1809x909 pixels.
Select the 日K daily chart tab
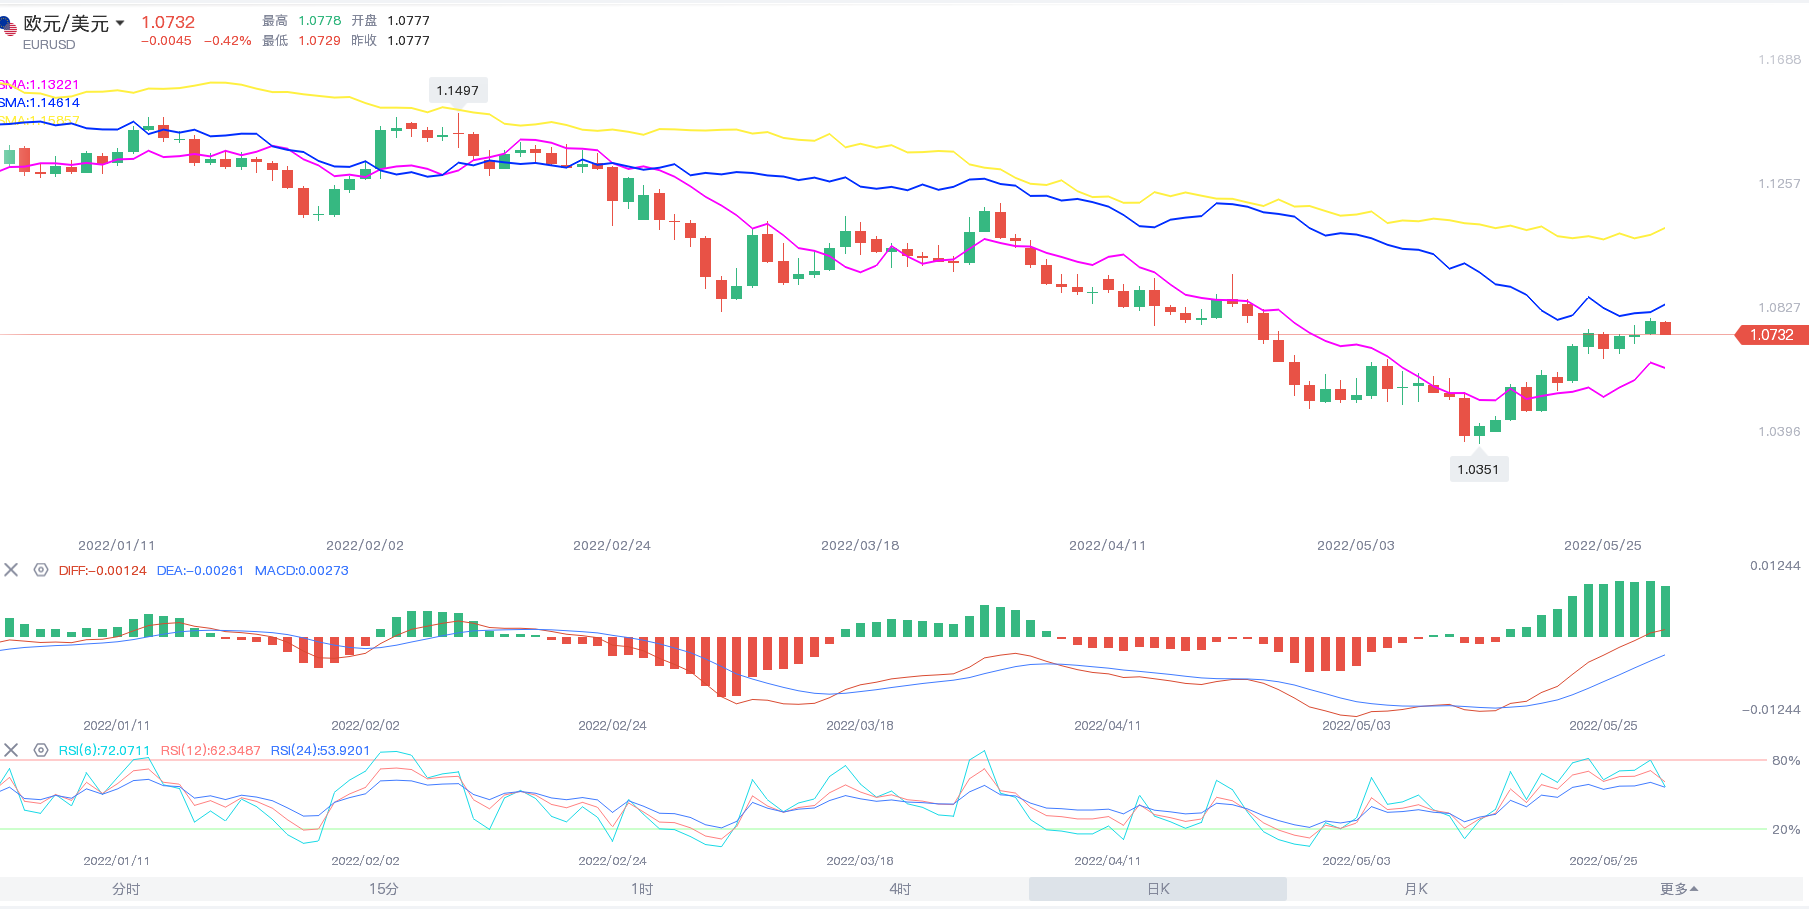click(1158, 889)
